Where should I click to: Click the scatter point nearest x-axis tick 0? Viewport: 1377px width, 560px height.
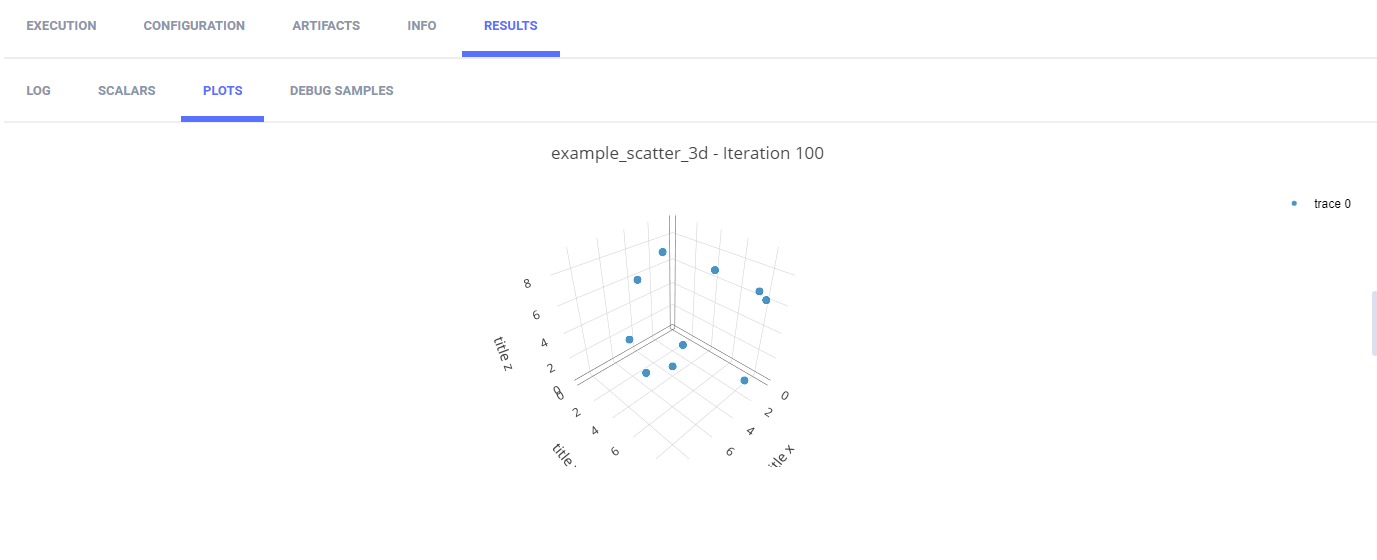[x=744, y=381]
